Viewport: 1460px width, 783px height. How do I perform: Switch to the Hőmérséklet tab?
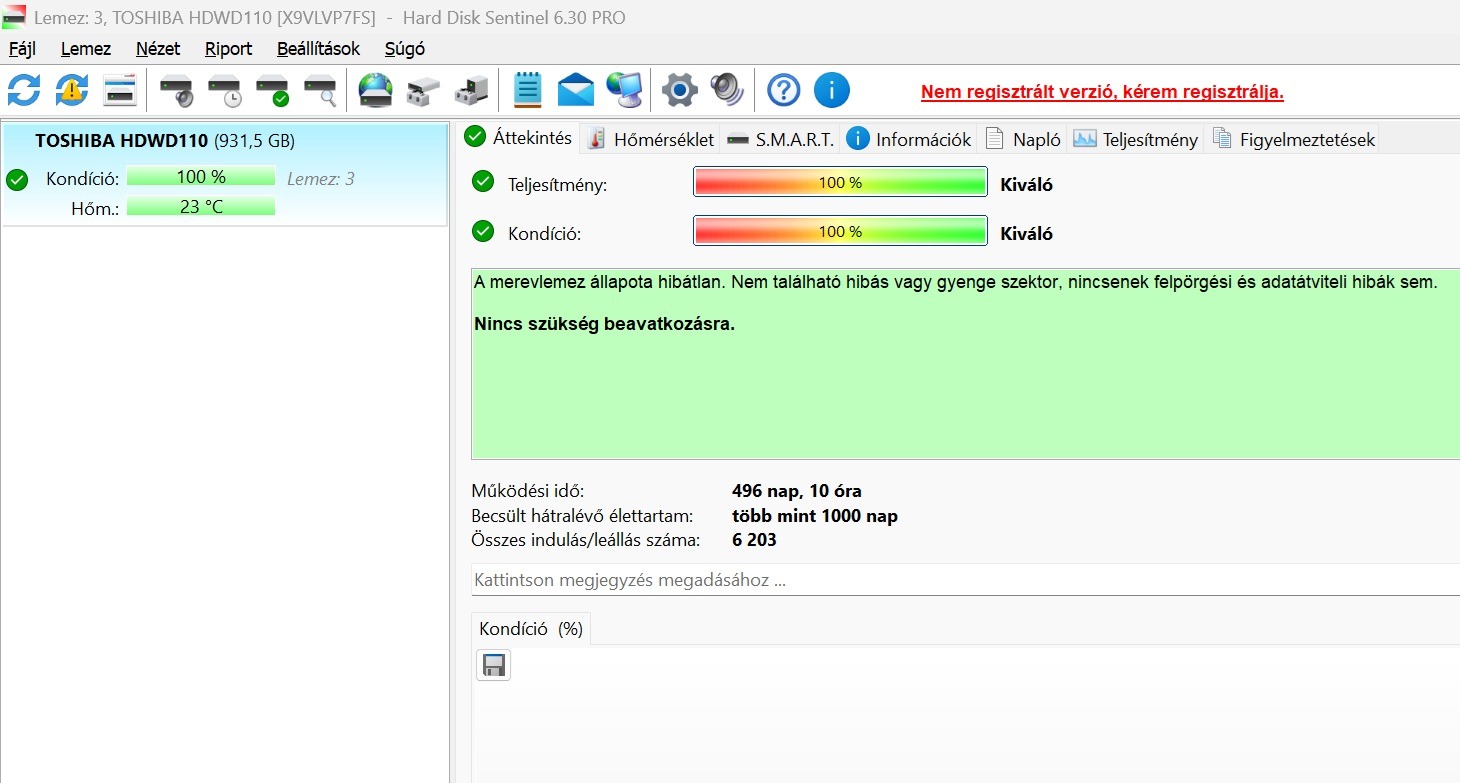[x=651, y=139]
